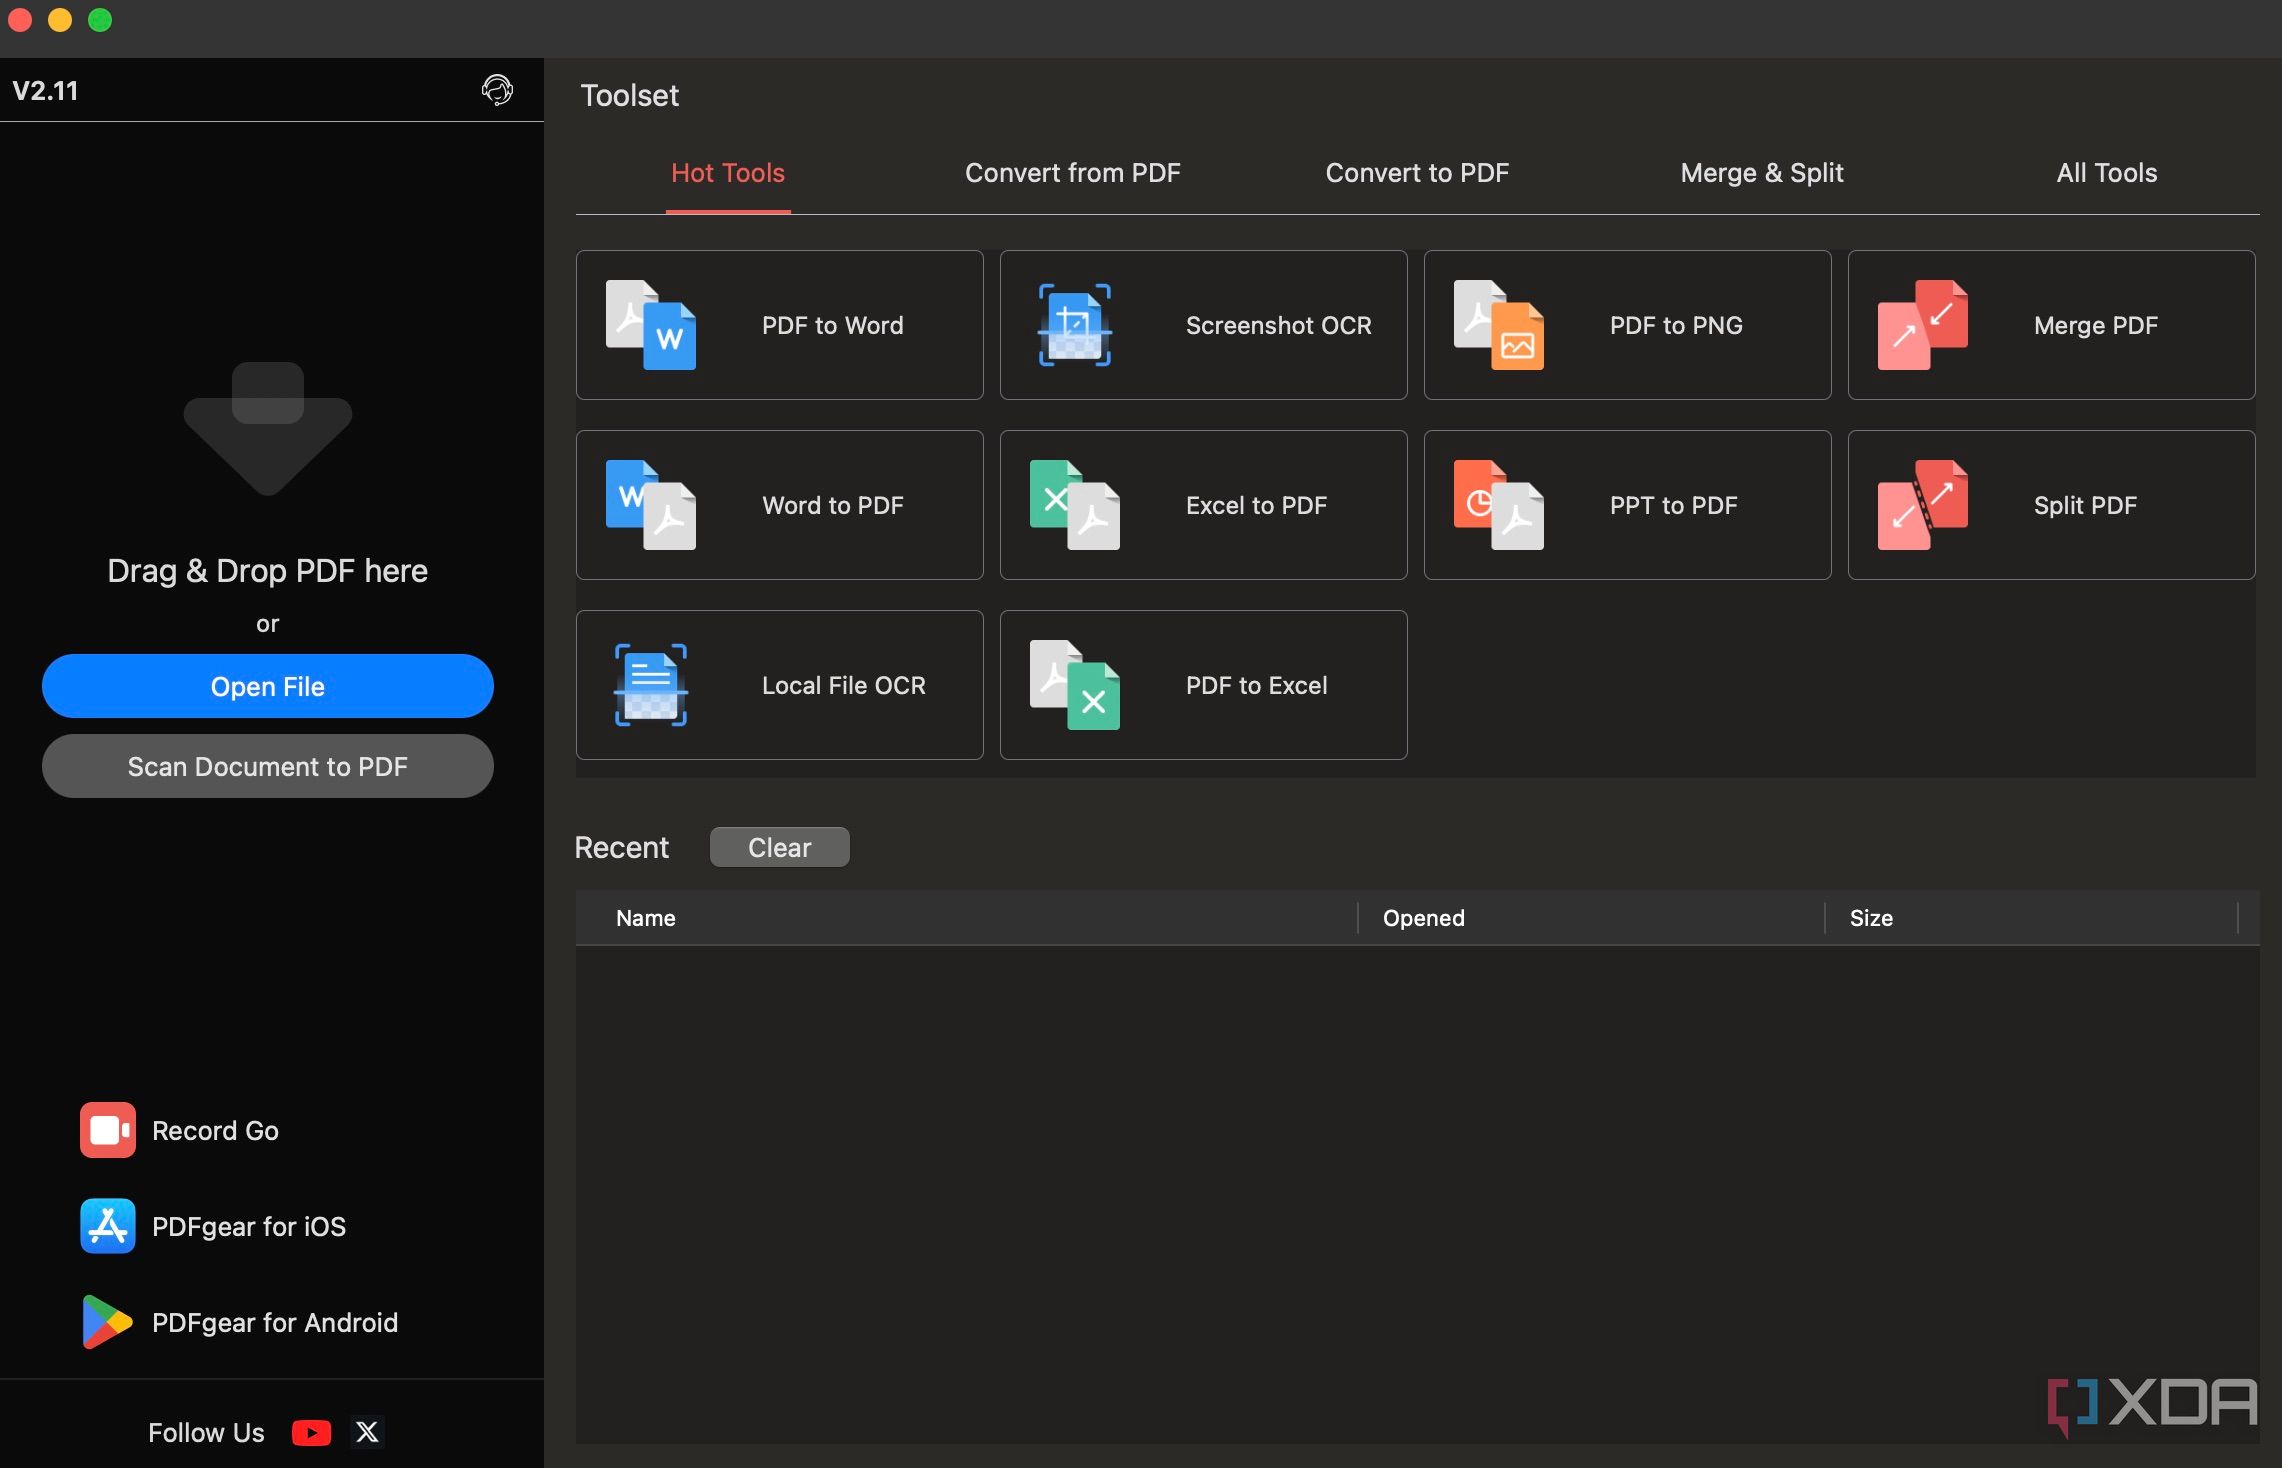
Task: Show the All Tools tab
Action: [2106, 173]
